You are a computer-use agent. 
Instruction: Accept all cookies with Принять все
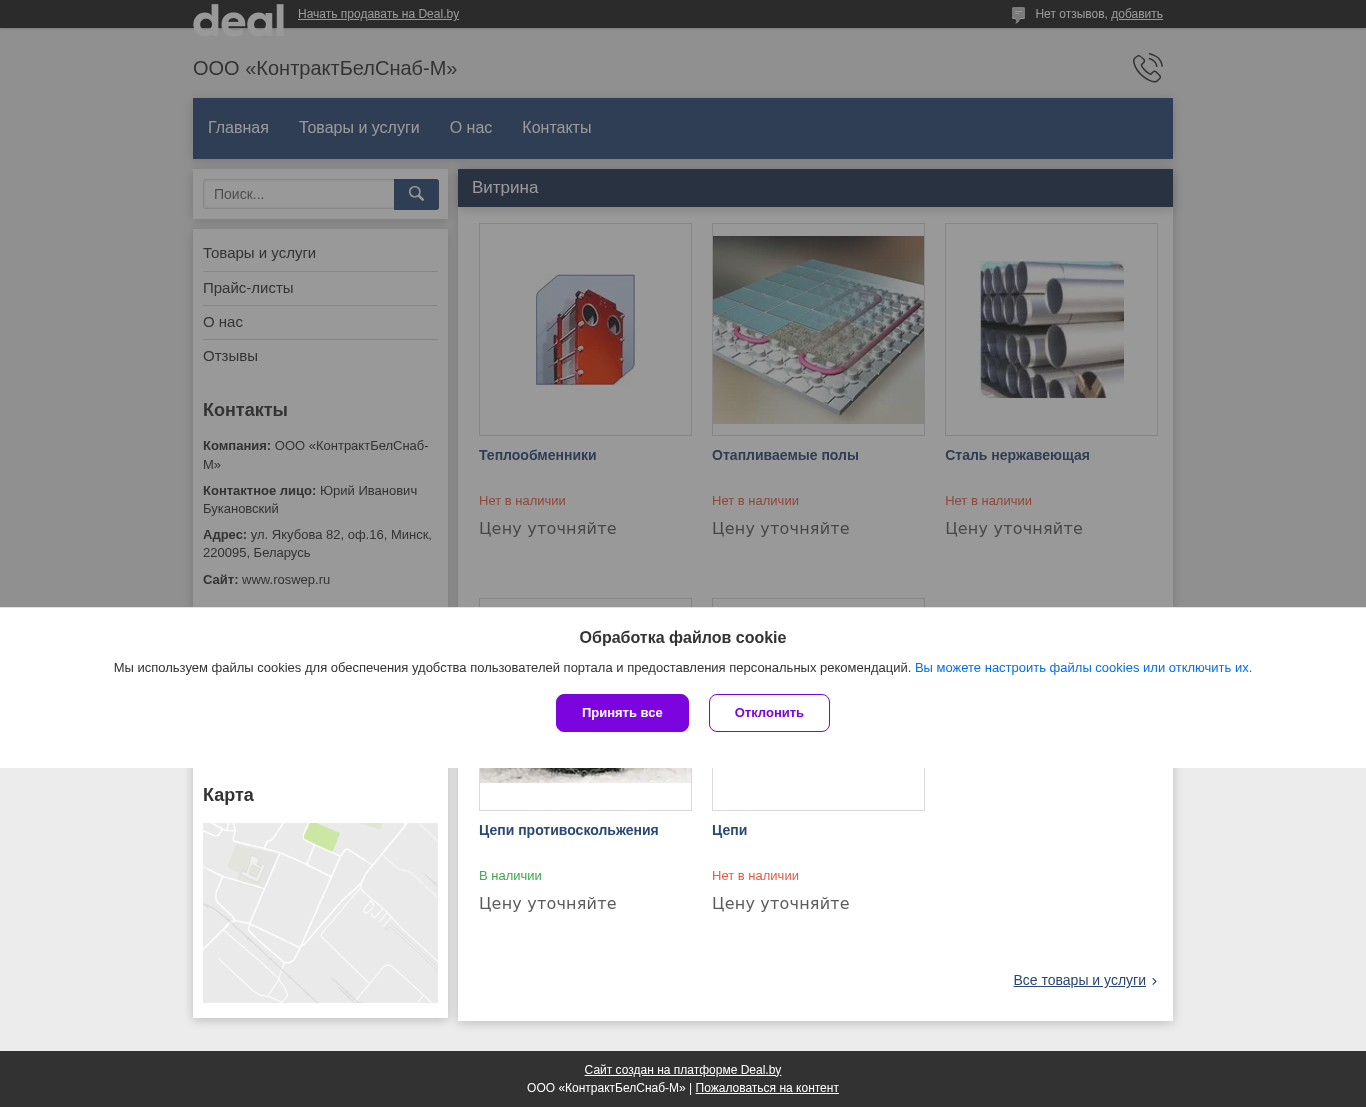coord(622,713)
